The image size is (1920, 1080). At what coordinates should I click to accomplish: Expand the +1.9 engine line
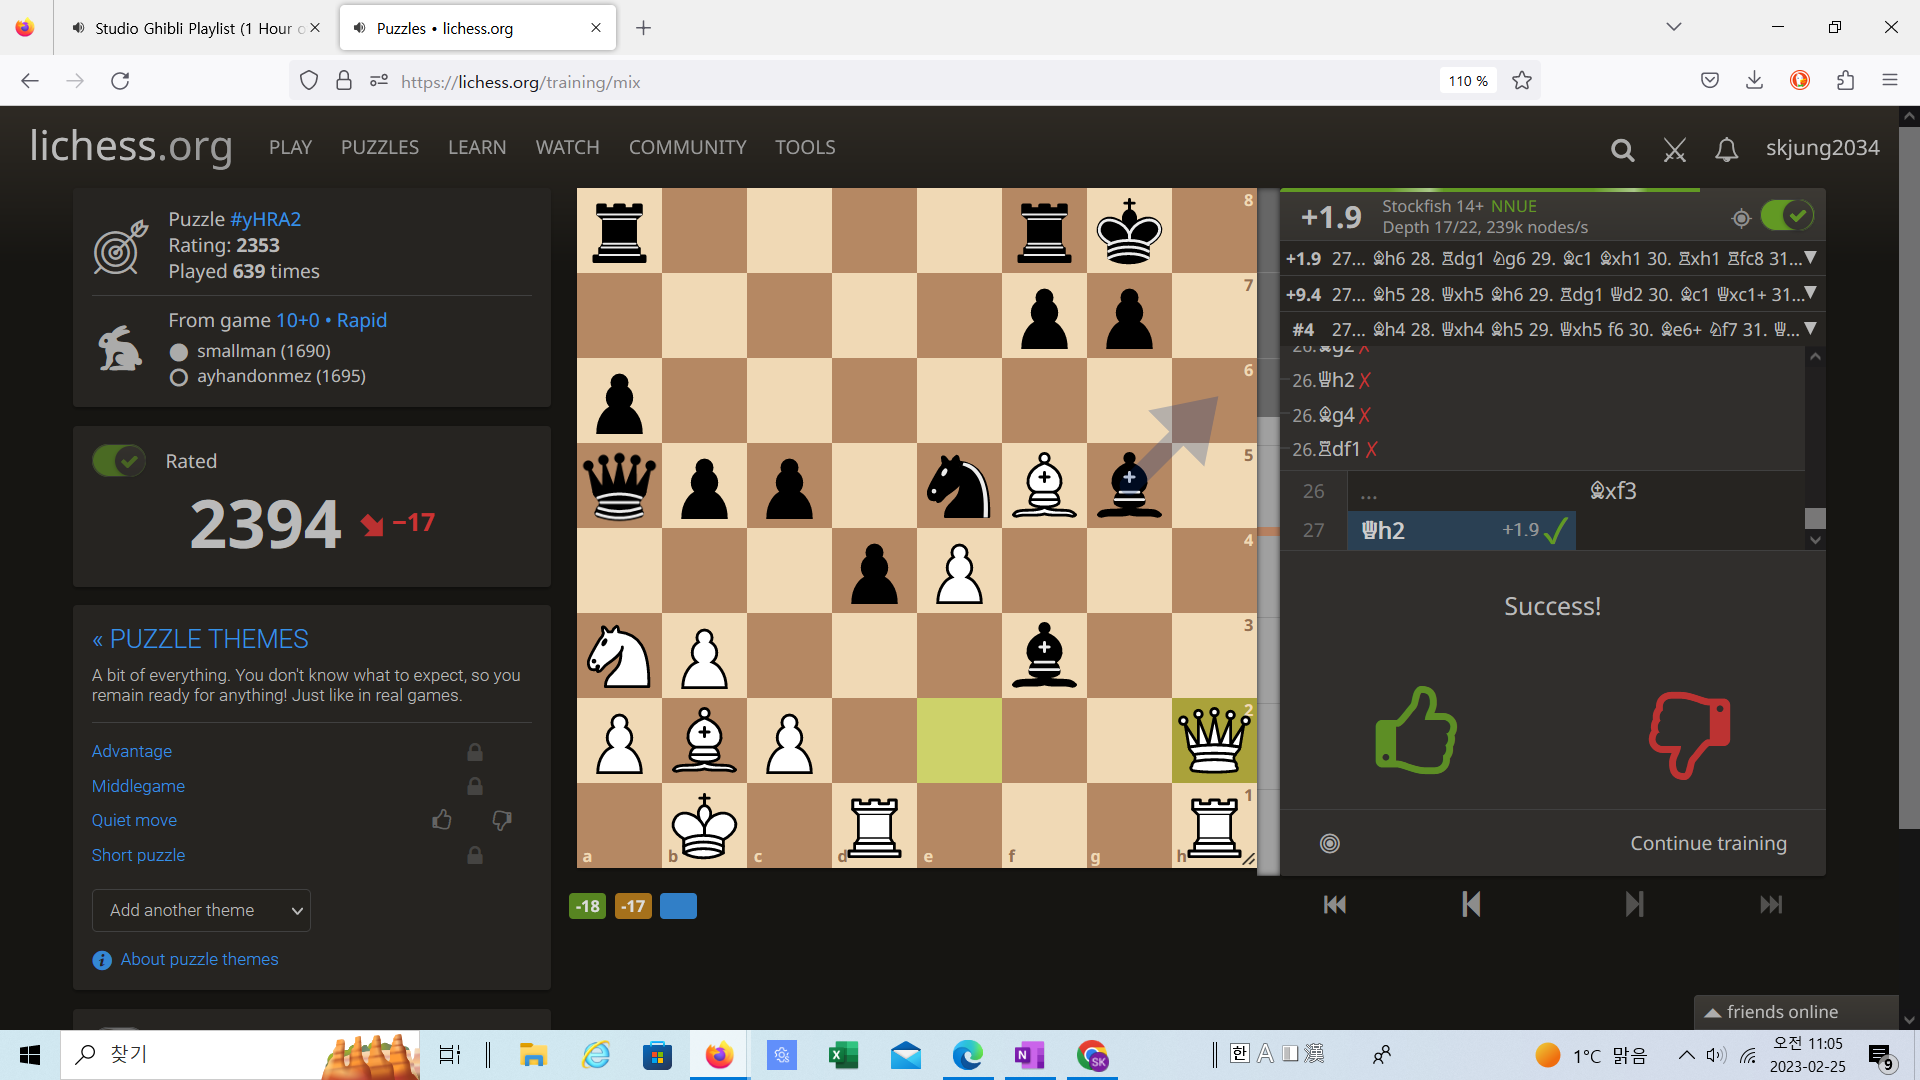1810,258
